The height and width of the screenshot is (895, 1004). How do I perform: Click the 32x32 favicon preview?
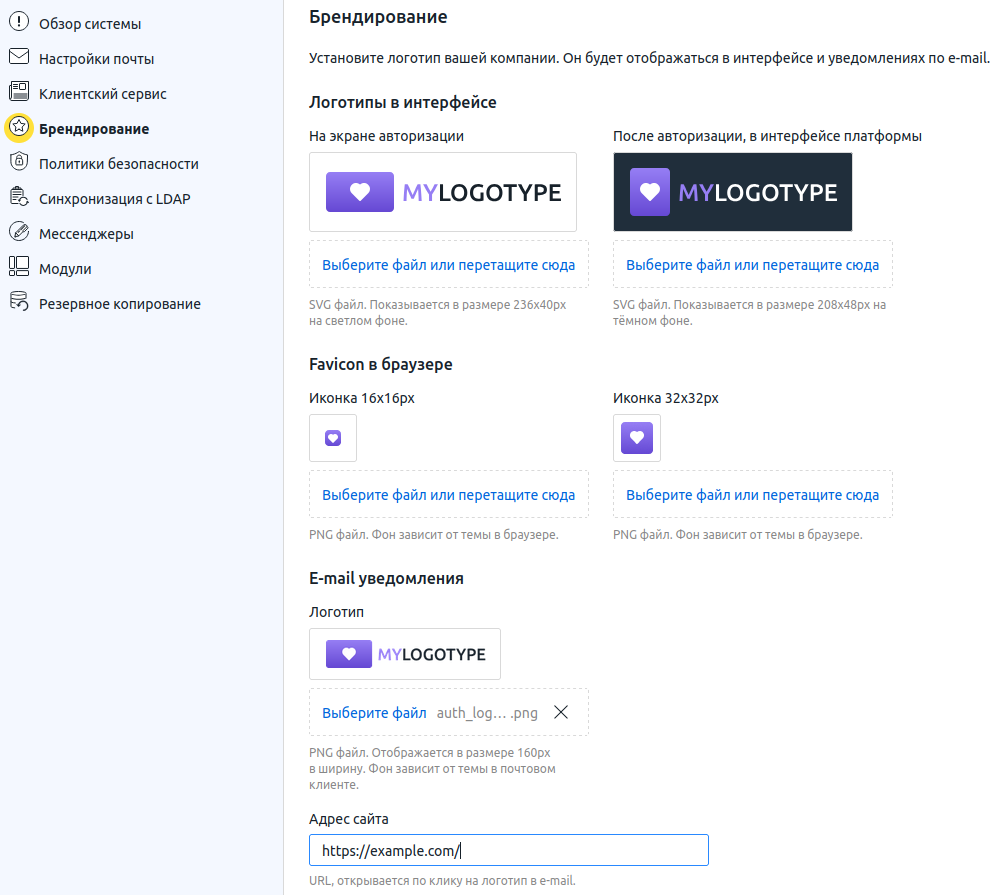click(x=636, y=438)
